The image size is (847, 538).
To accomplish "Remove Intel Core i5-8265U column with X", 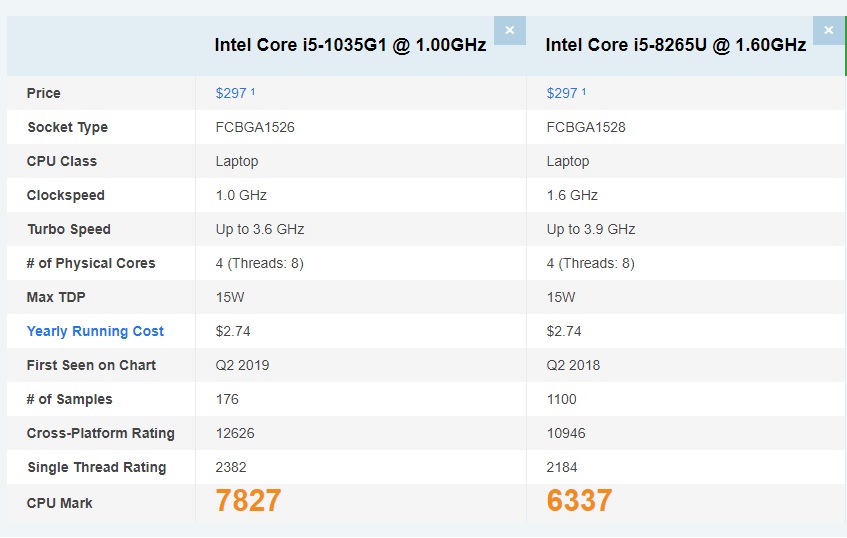I will tap(828, 30).
